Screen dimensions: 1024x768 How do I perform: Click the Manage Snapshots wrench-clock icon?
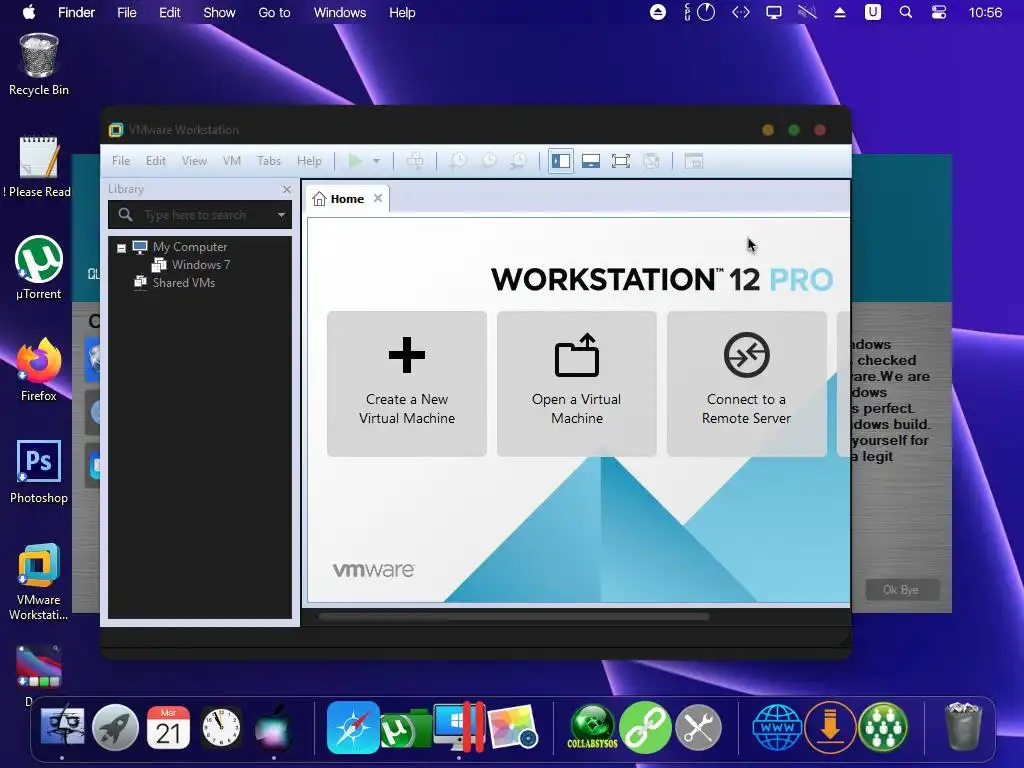[519, 161]
